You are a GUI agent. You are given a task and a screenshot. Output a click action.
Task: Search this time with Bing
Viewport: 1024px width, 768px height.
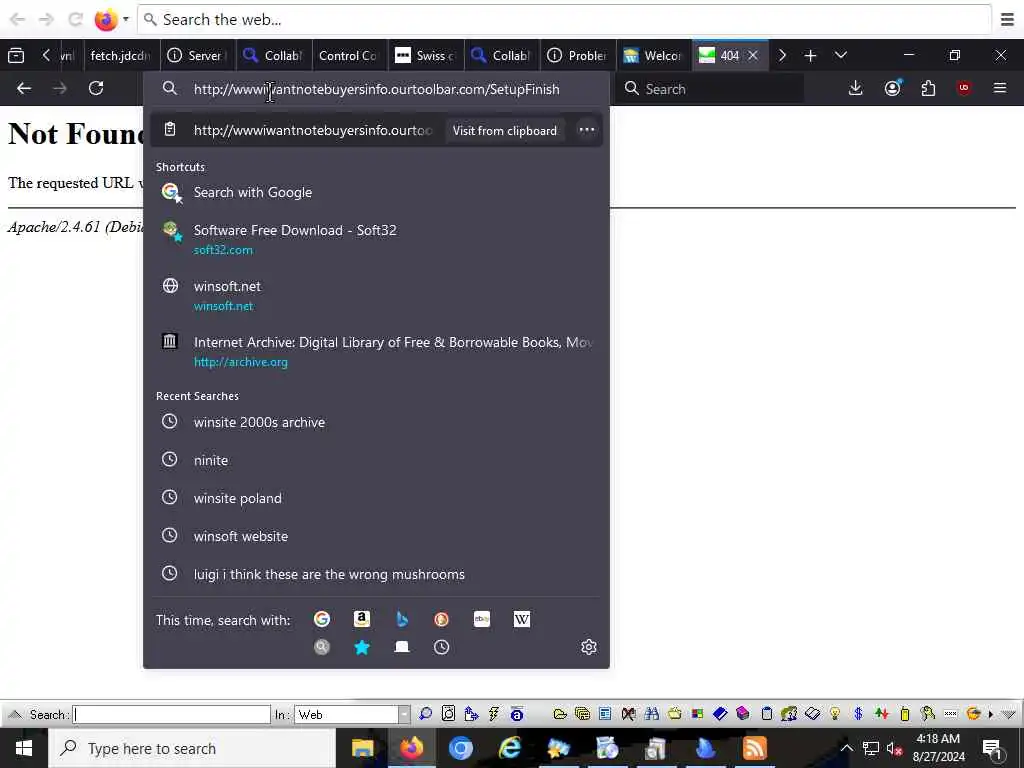tap(402, 619)
